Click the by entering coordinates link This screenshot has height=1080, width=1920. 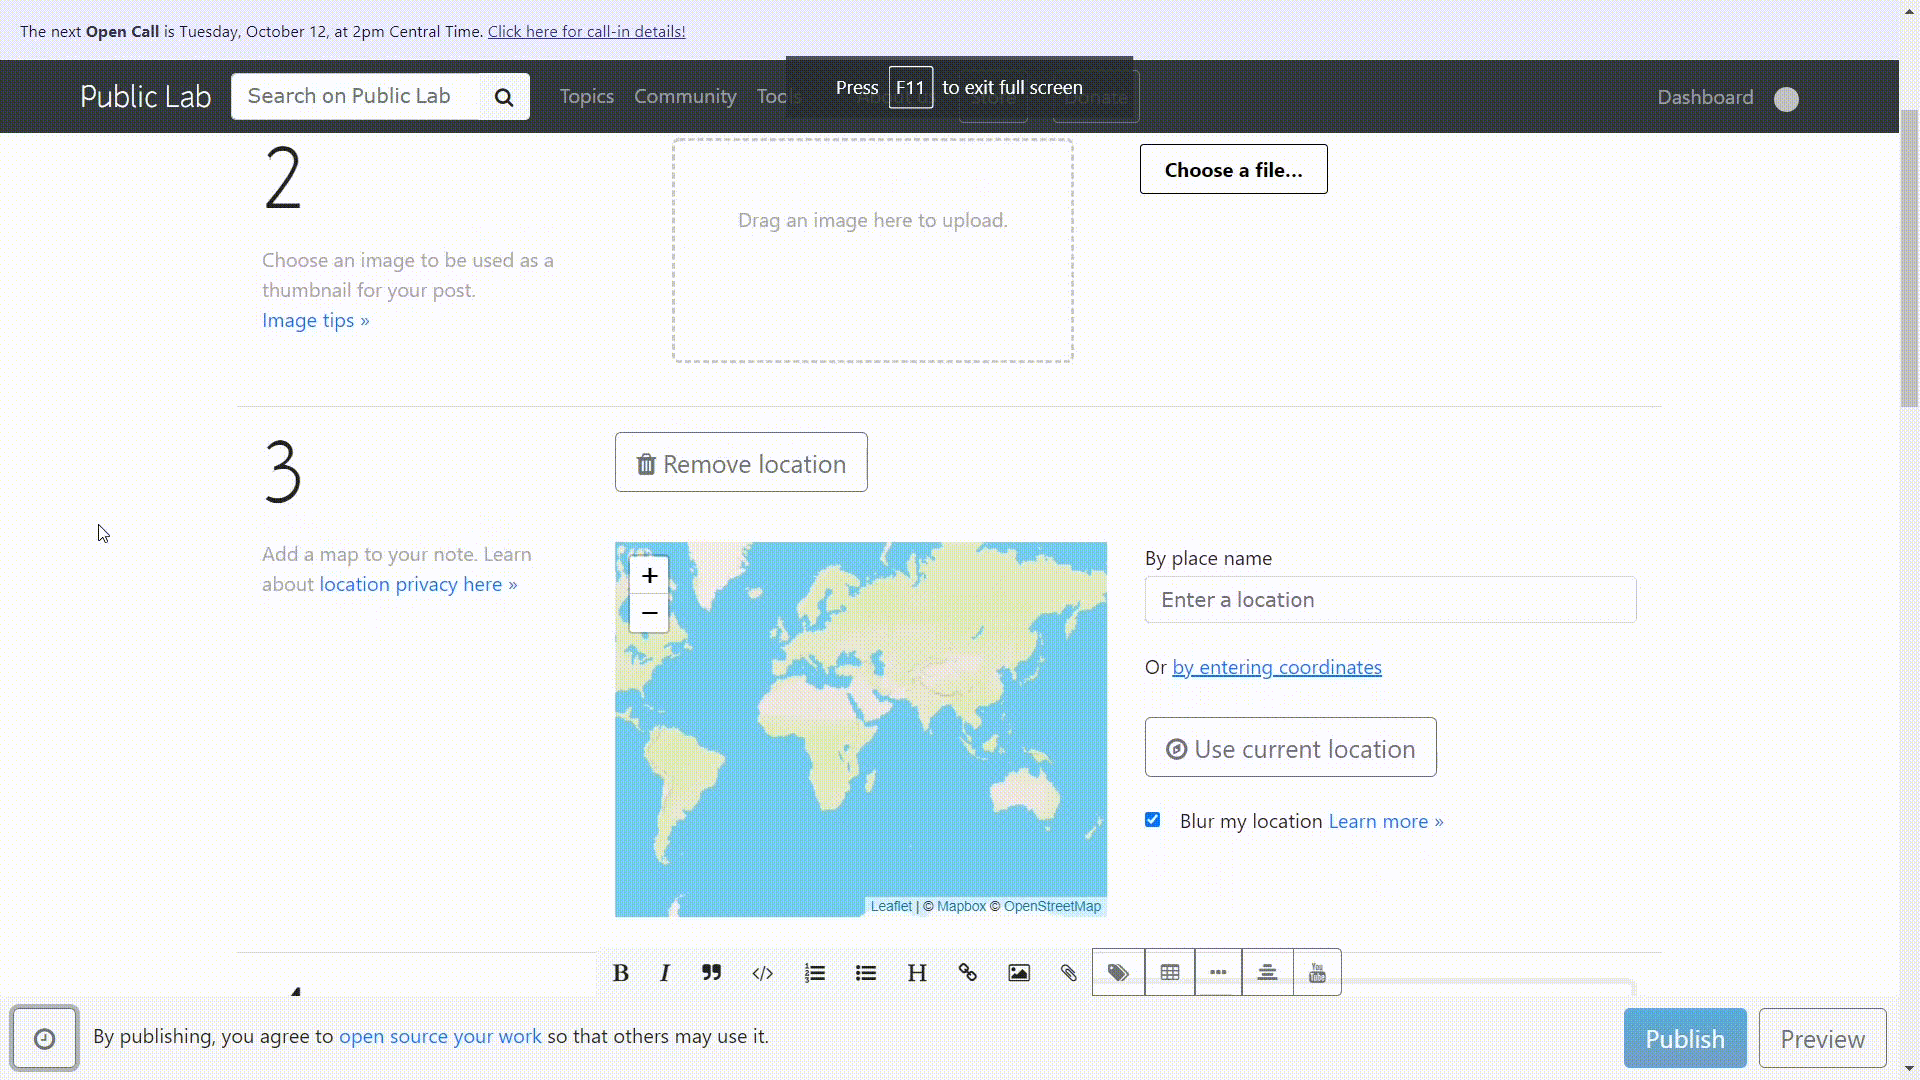[1276, 666]
